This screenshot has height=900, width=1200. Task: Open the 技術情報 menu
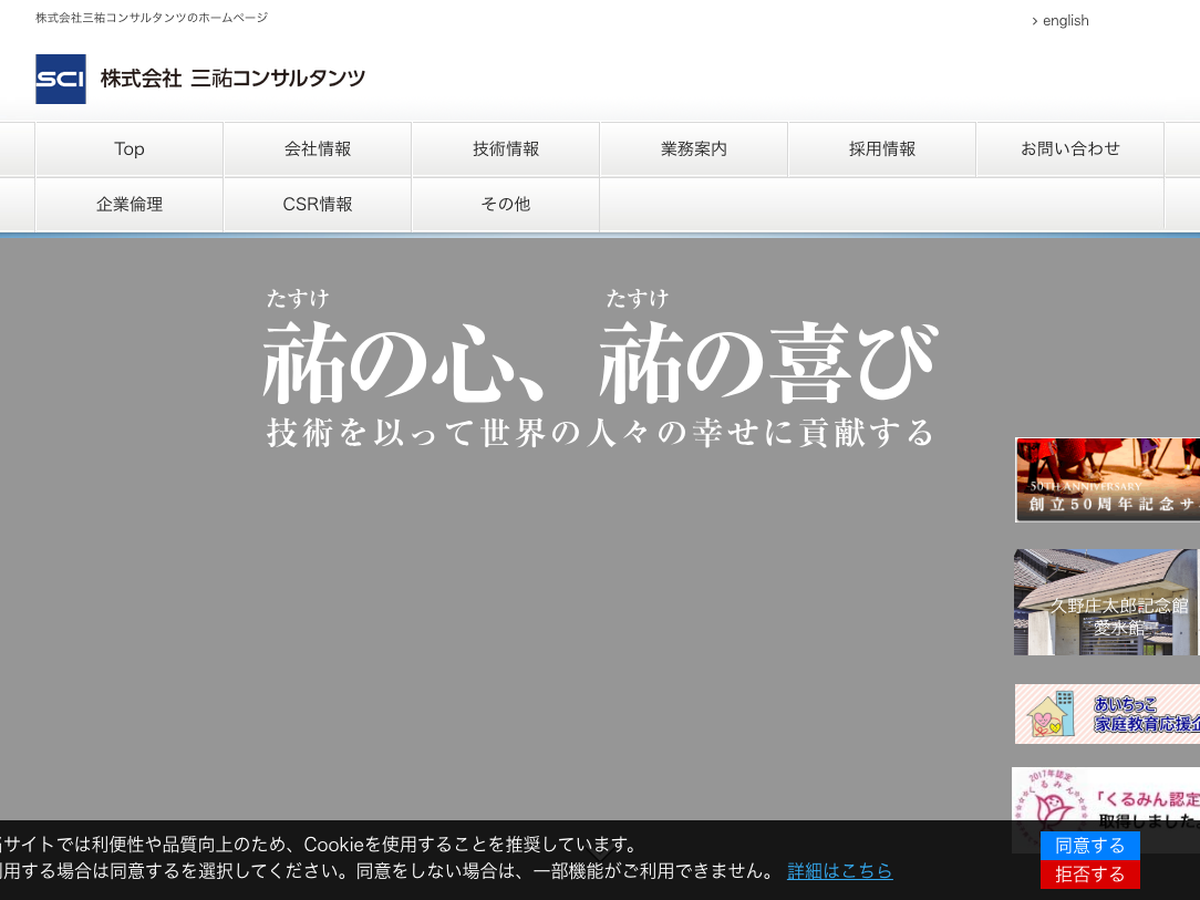click(x=505, y=149)
